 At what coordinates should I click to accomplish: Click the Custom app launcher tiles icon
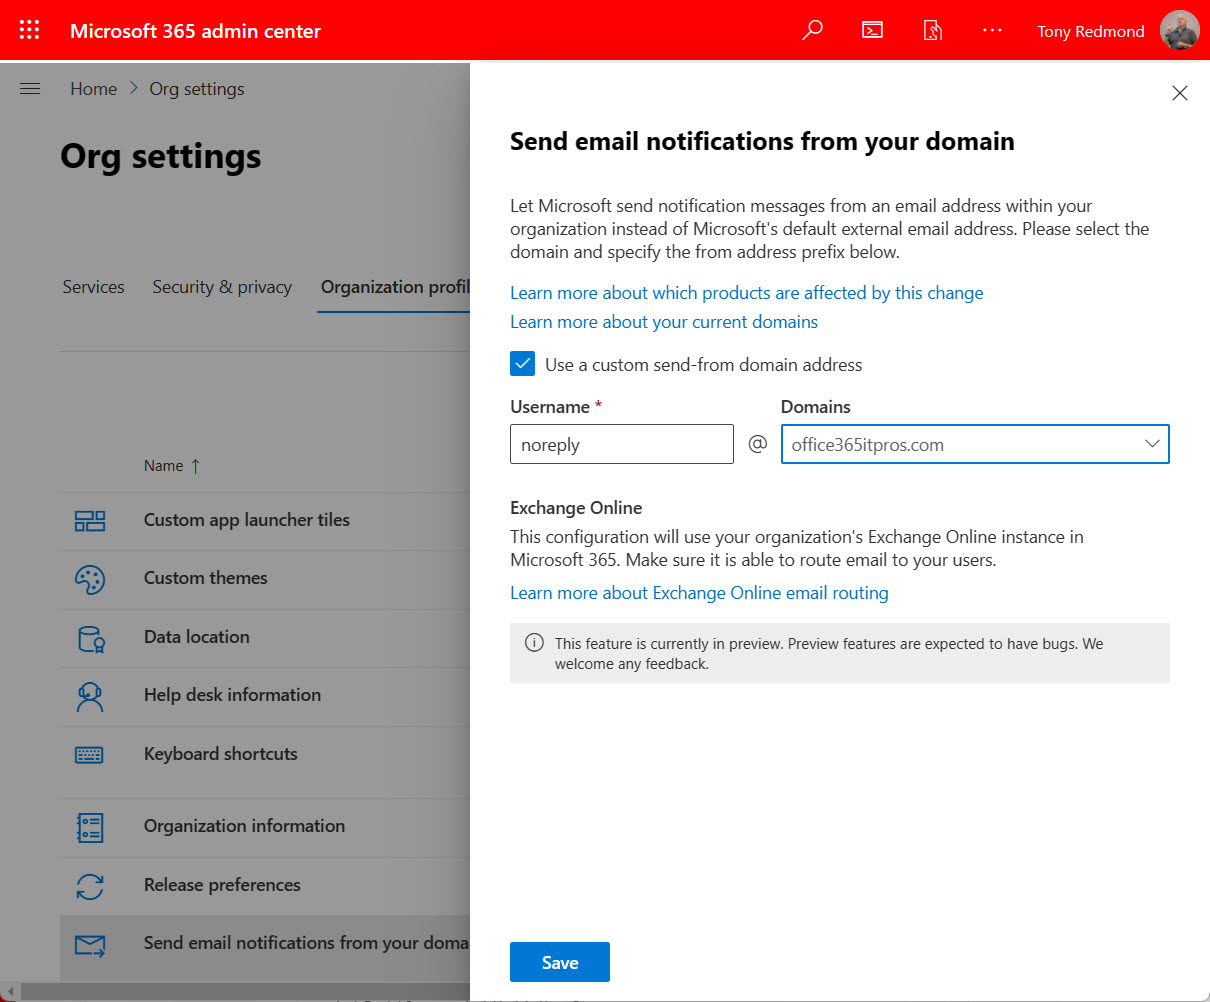[90, 520]
